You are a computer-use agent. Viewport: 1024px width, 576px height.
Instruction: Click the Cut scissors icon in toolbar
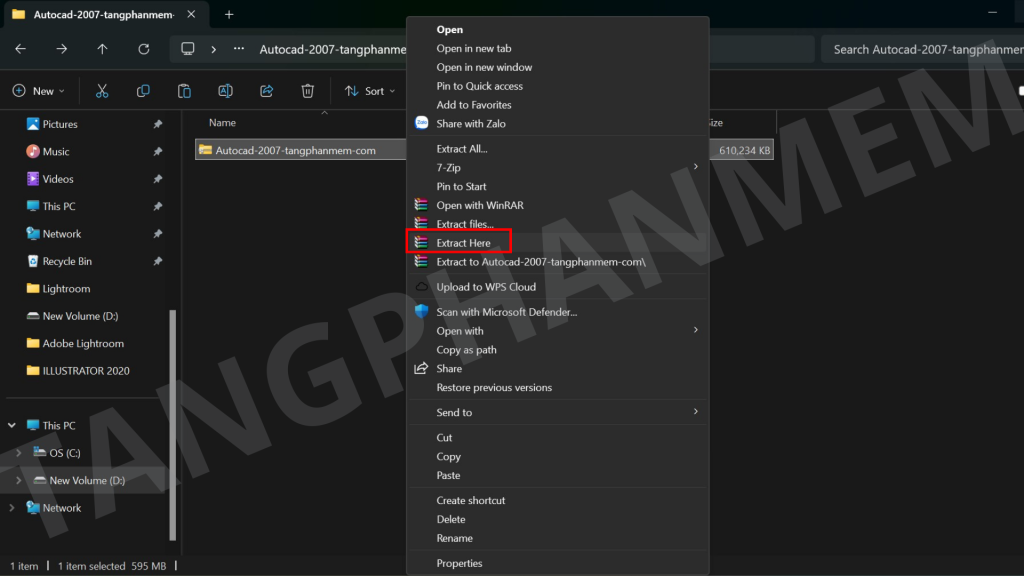click(x=102, y=91)
